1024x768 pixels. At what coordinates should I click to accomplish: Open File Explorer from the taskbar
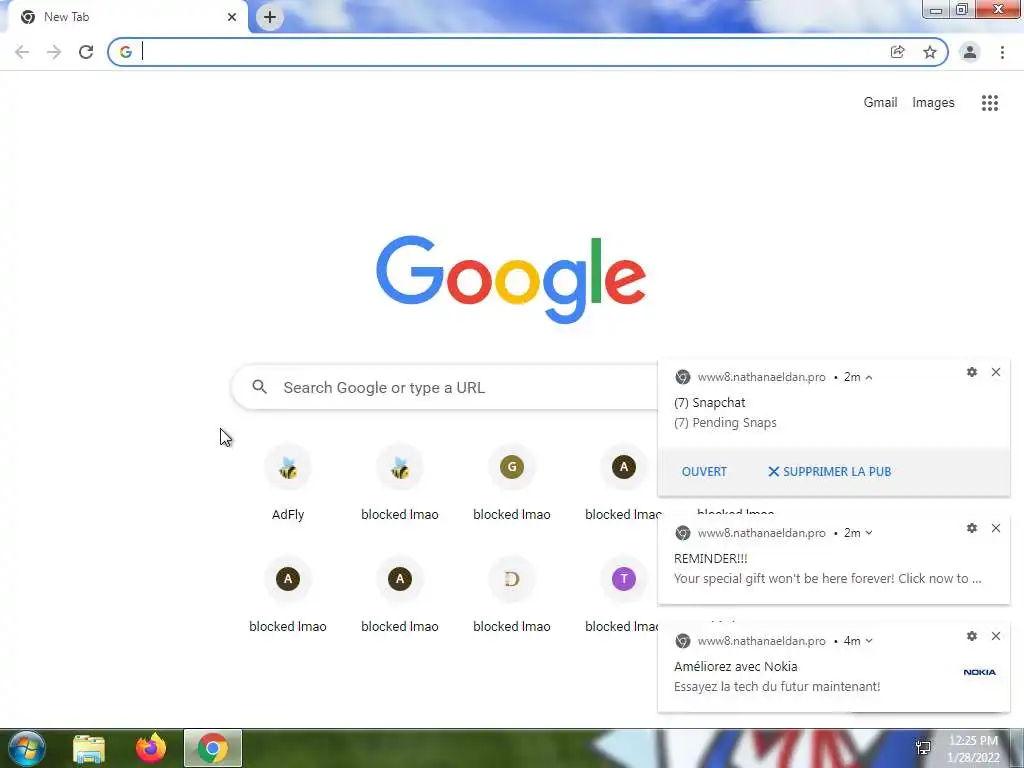pos(89,749)
